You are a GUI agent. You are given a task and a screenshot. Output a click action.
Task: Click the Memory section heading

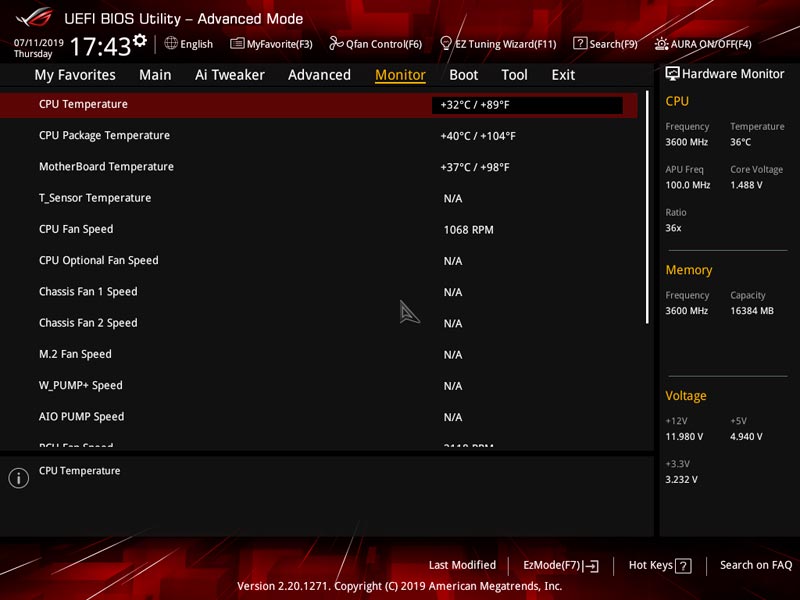point(689,270)
